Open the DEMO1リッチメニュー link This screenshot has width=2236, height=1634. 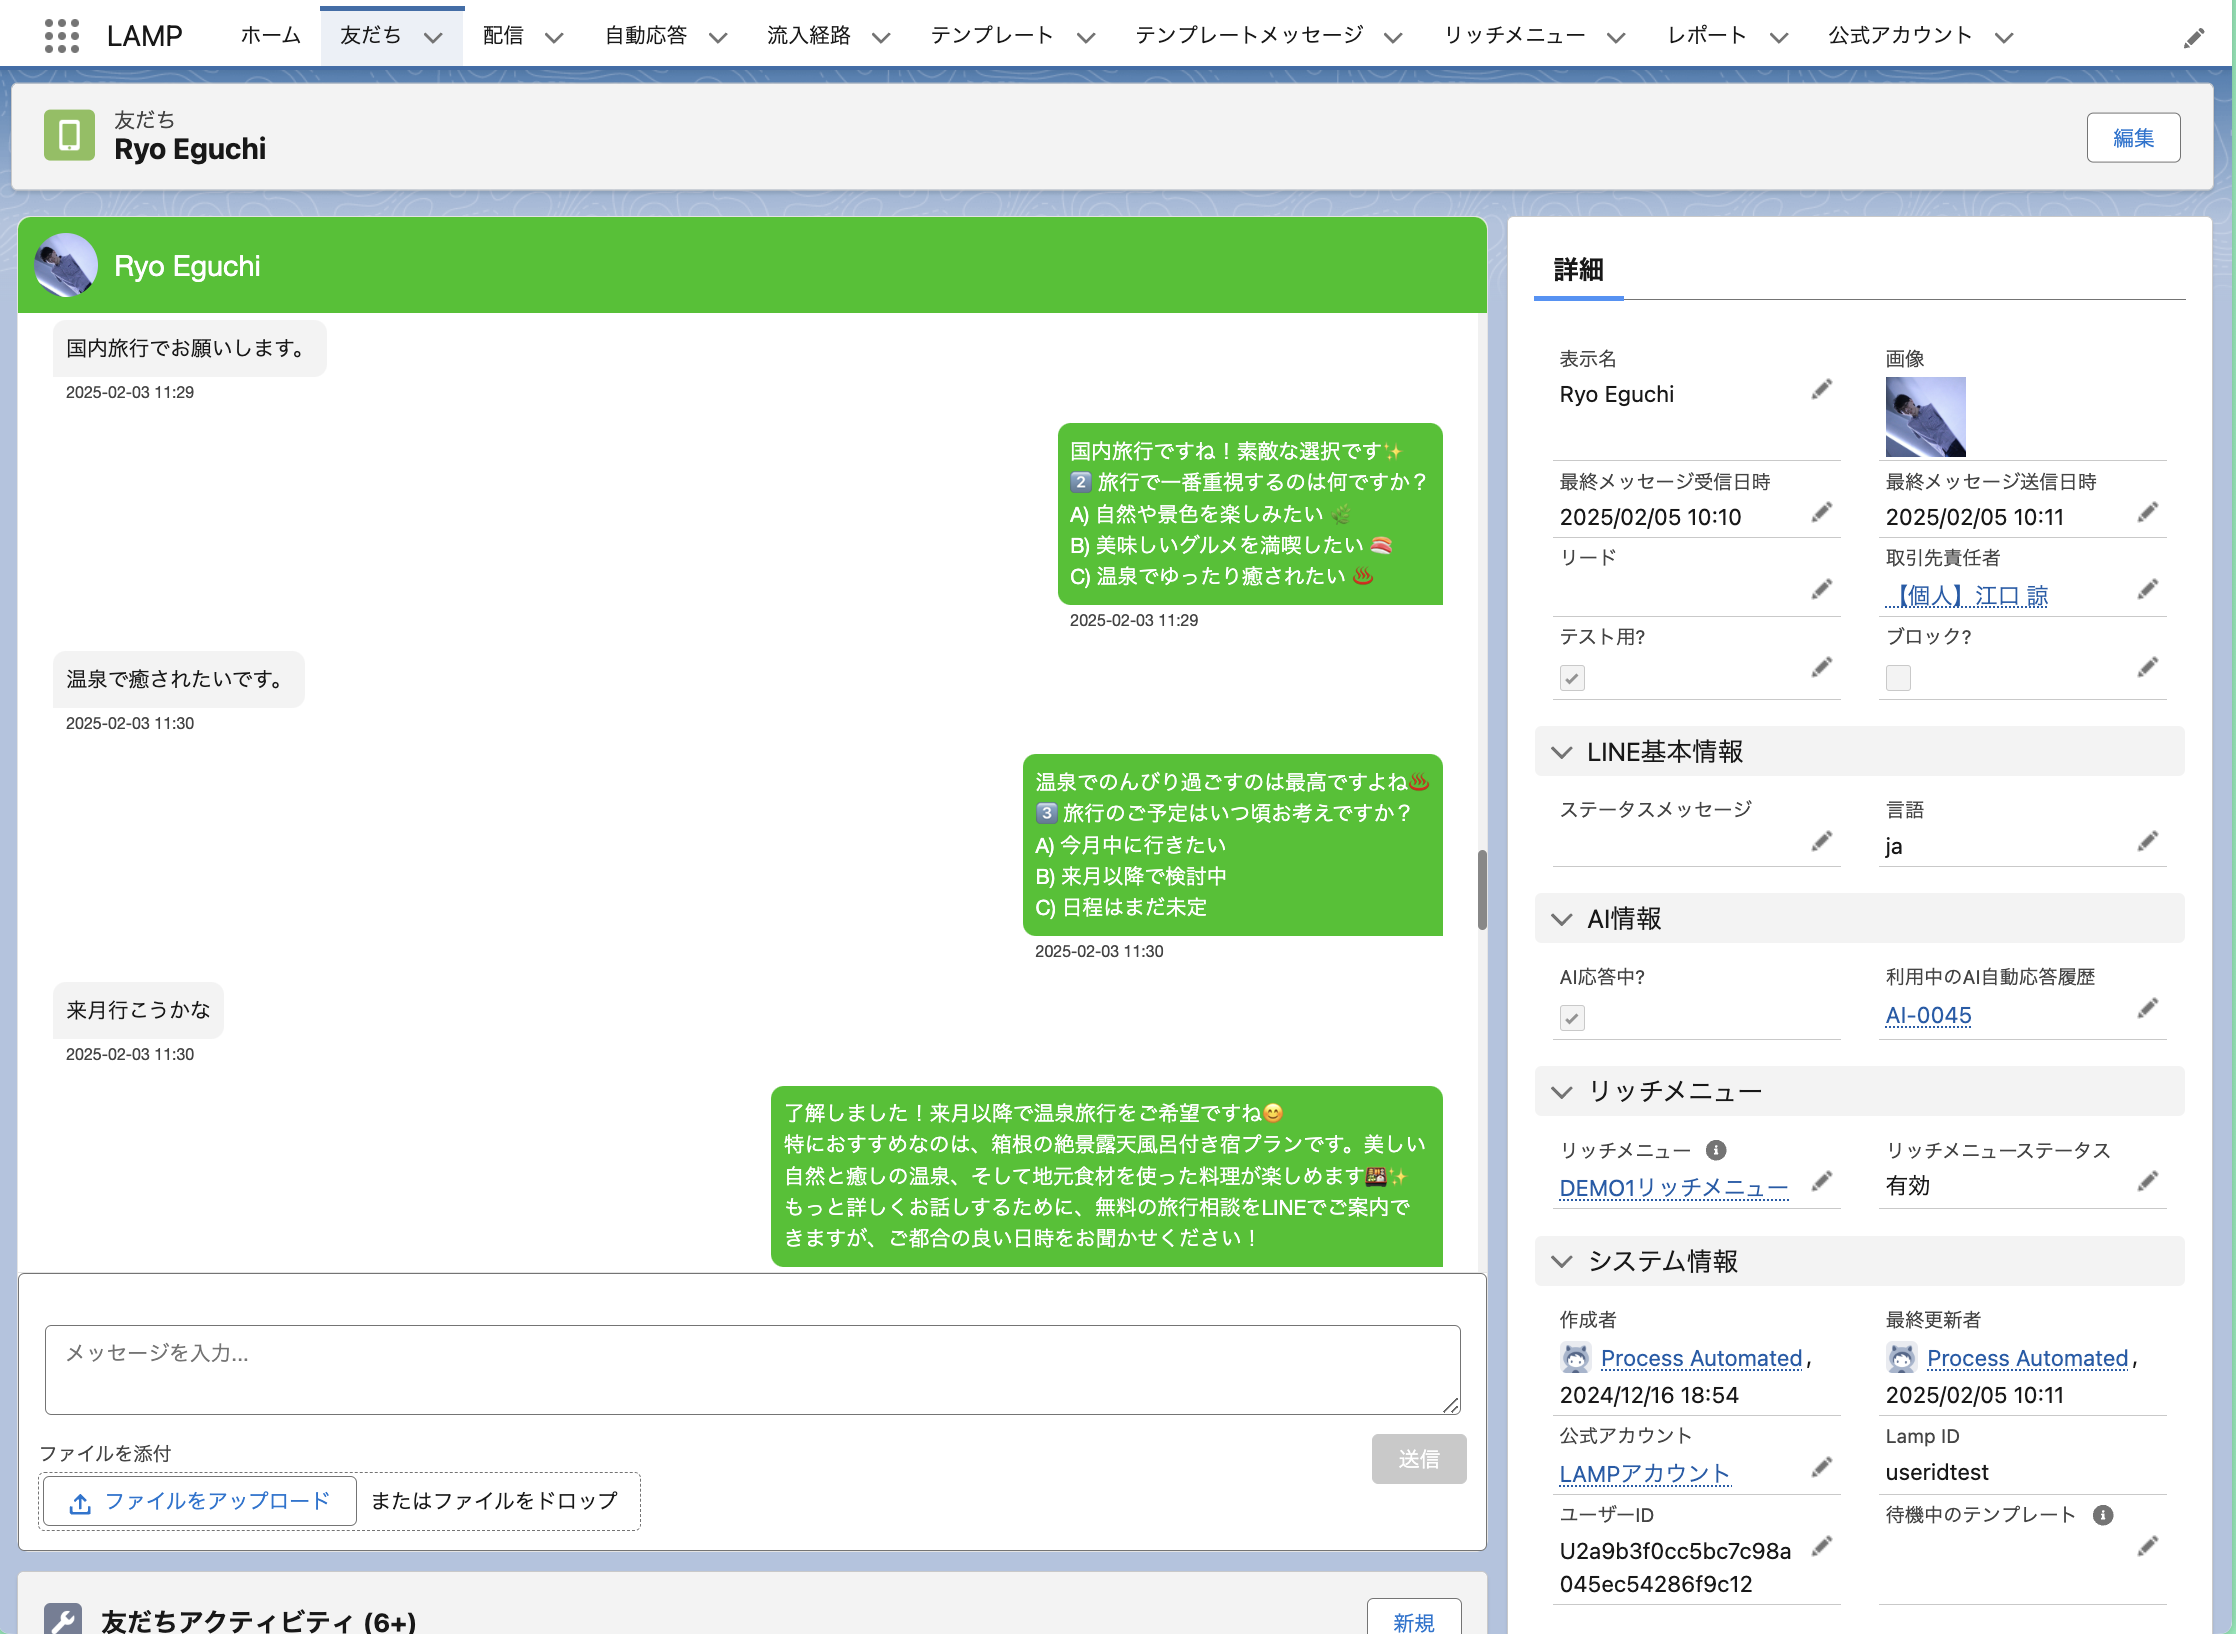[1673, 1187]
